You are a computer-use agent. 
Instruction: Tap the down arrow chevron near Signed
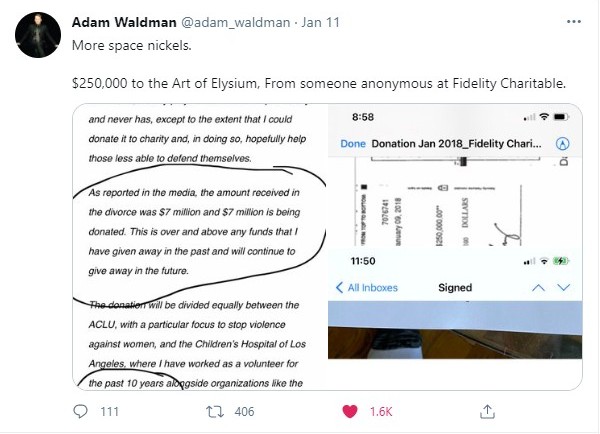click(564, 287)
